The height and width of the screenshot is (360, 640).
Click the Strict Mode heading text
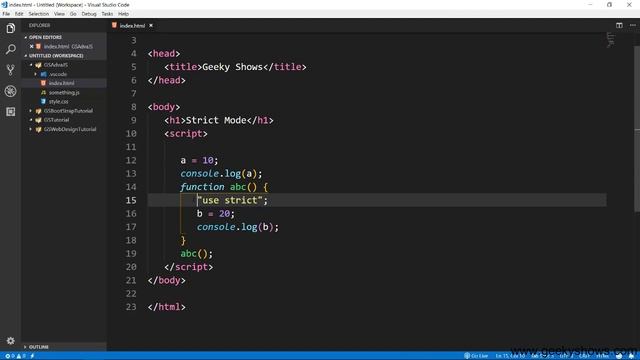[216, 120]
